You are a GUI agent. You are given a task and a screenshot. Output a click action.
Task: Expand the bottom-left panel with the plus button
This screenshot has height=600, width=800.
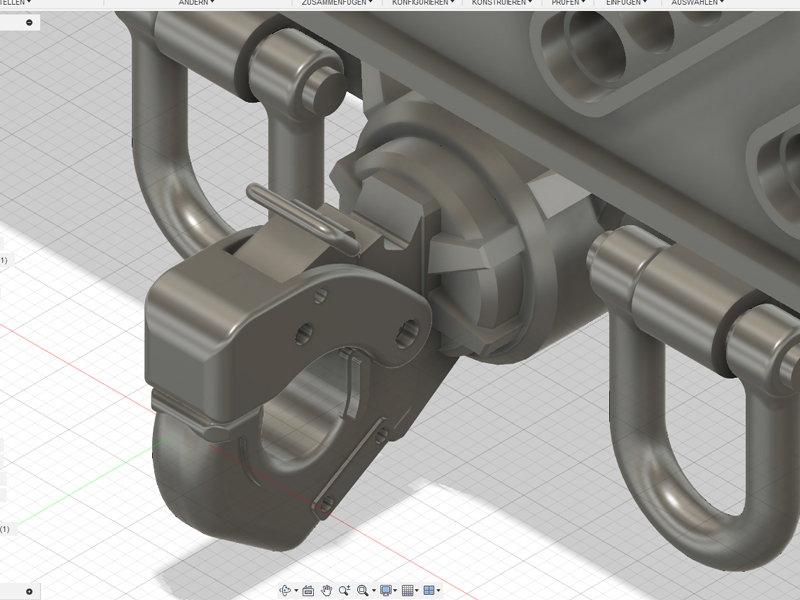point(29,591)
